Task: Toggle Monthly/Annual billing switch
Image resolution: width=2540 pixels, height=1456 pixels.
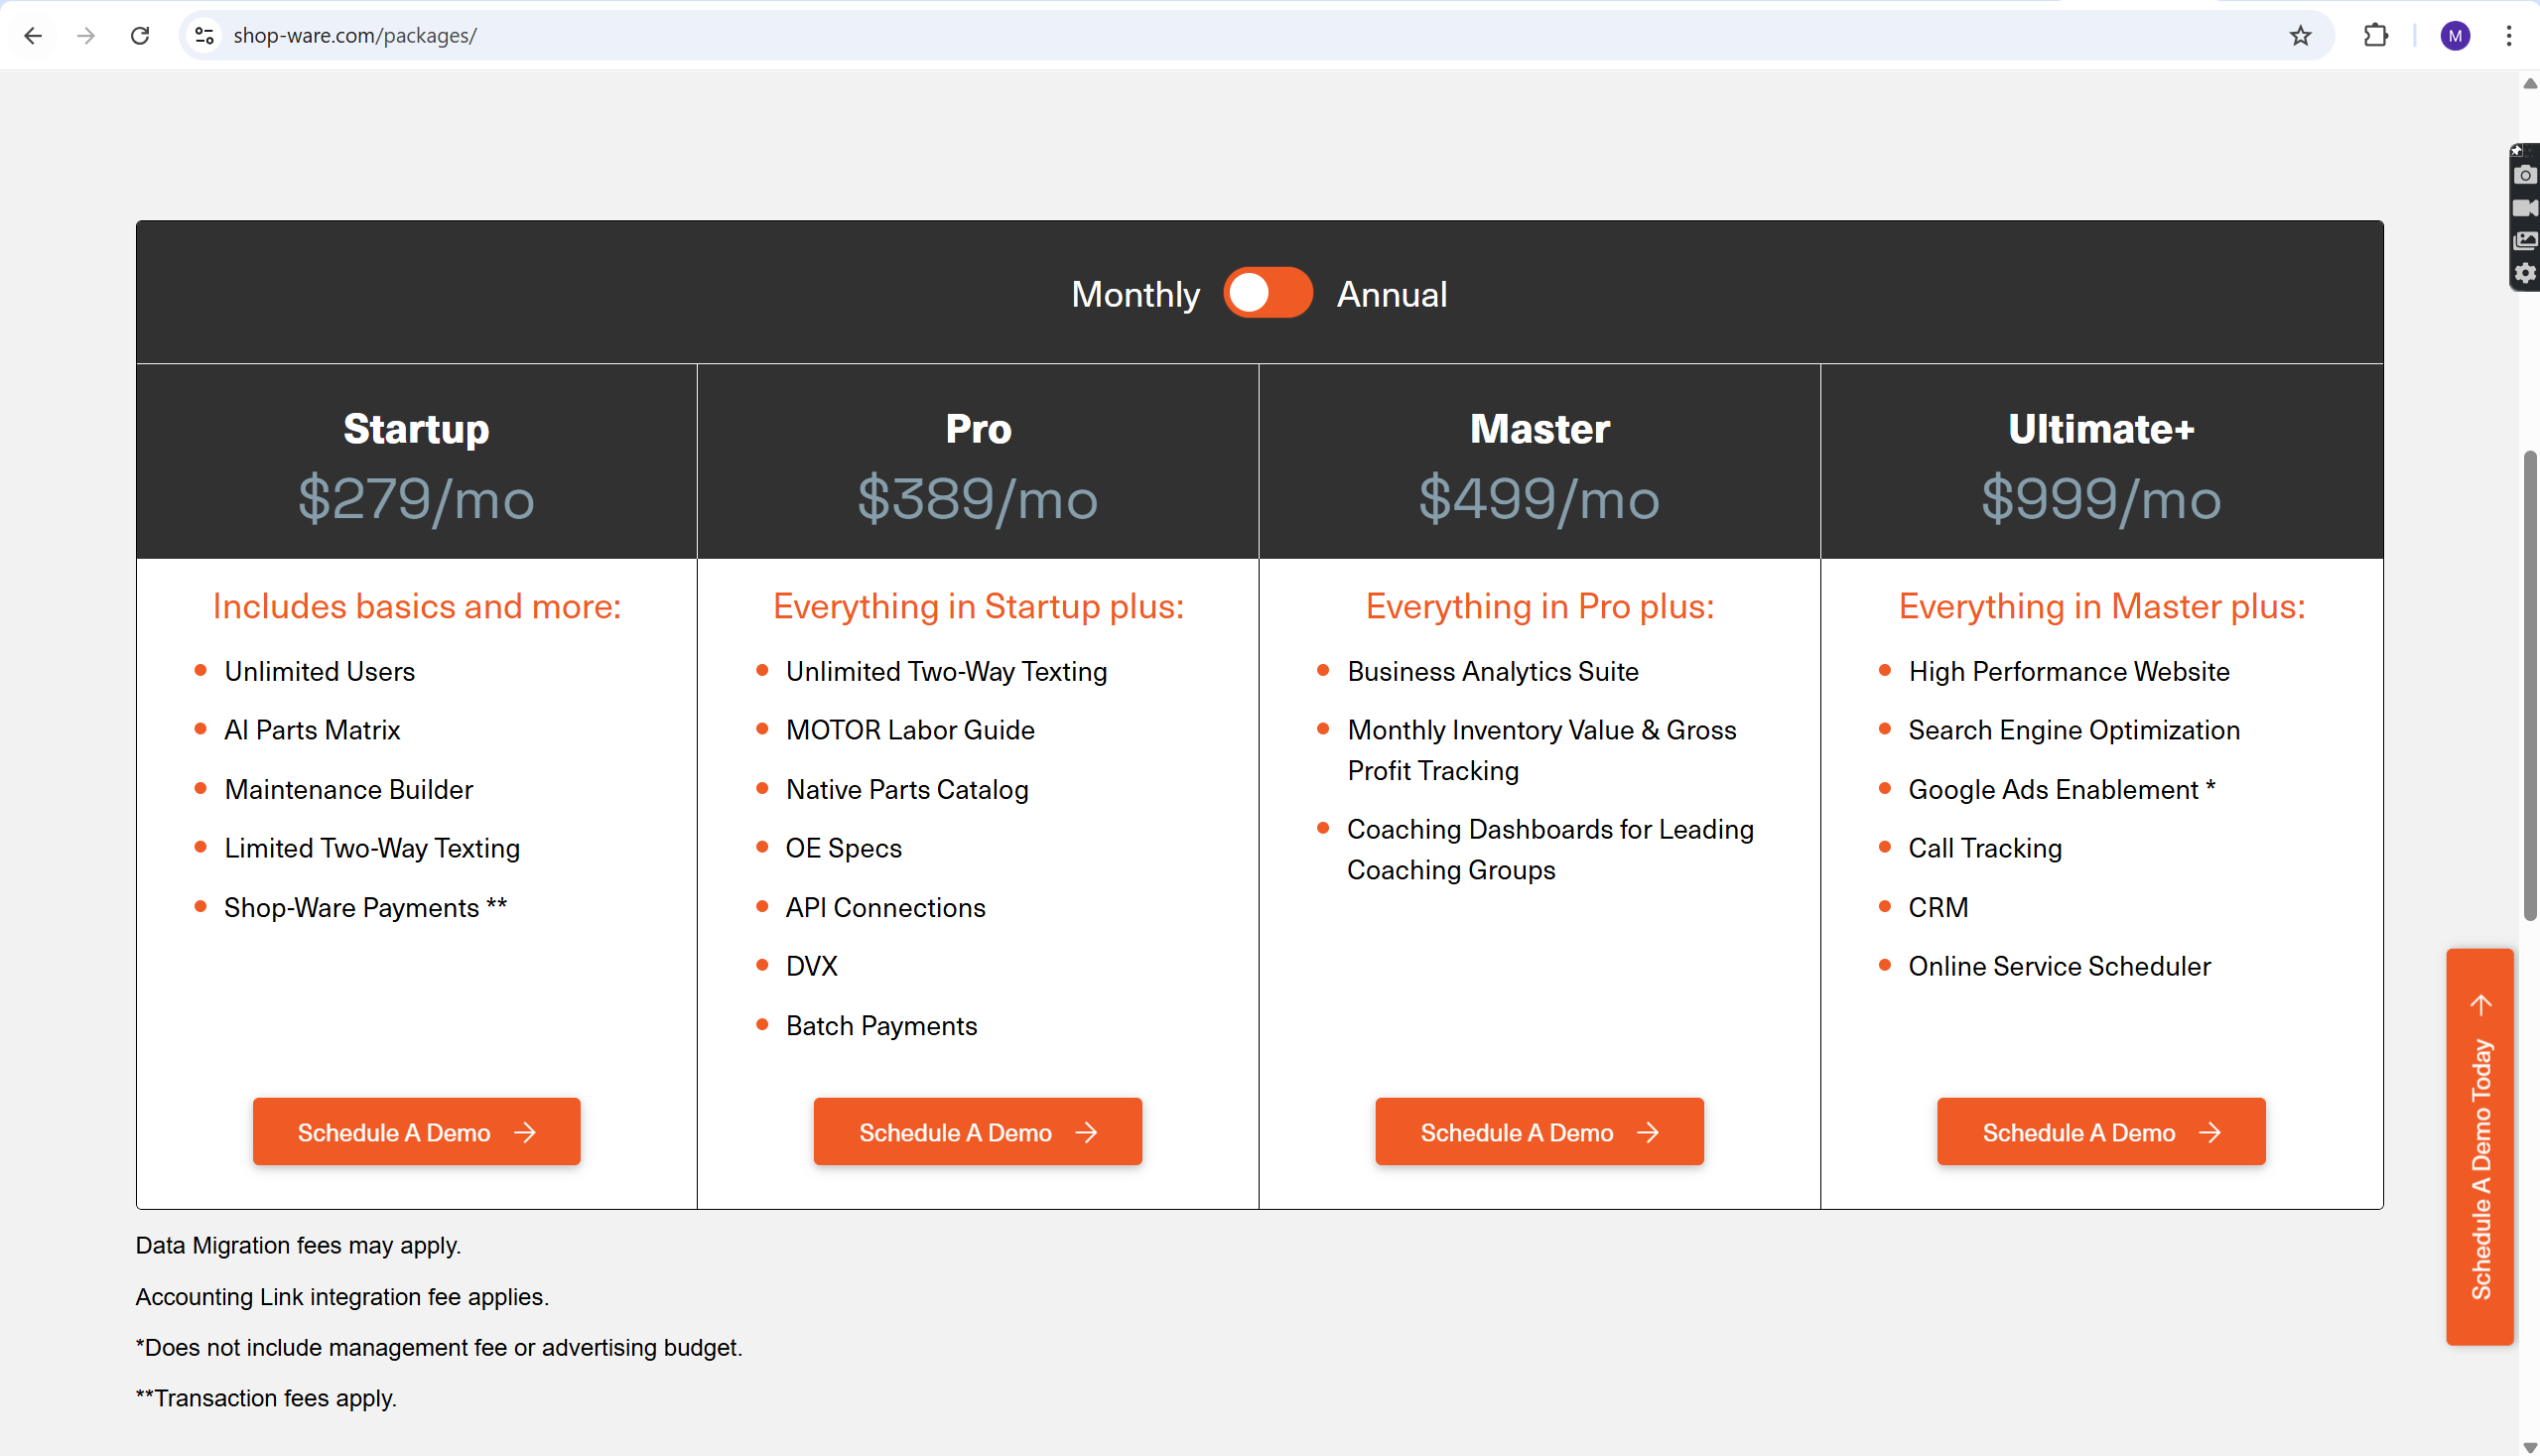Action: coord(1268,293)
